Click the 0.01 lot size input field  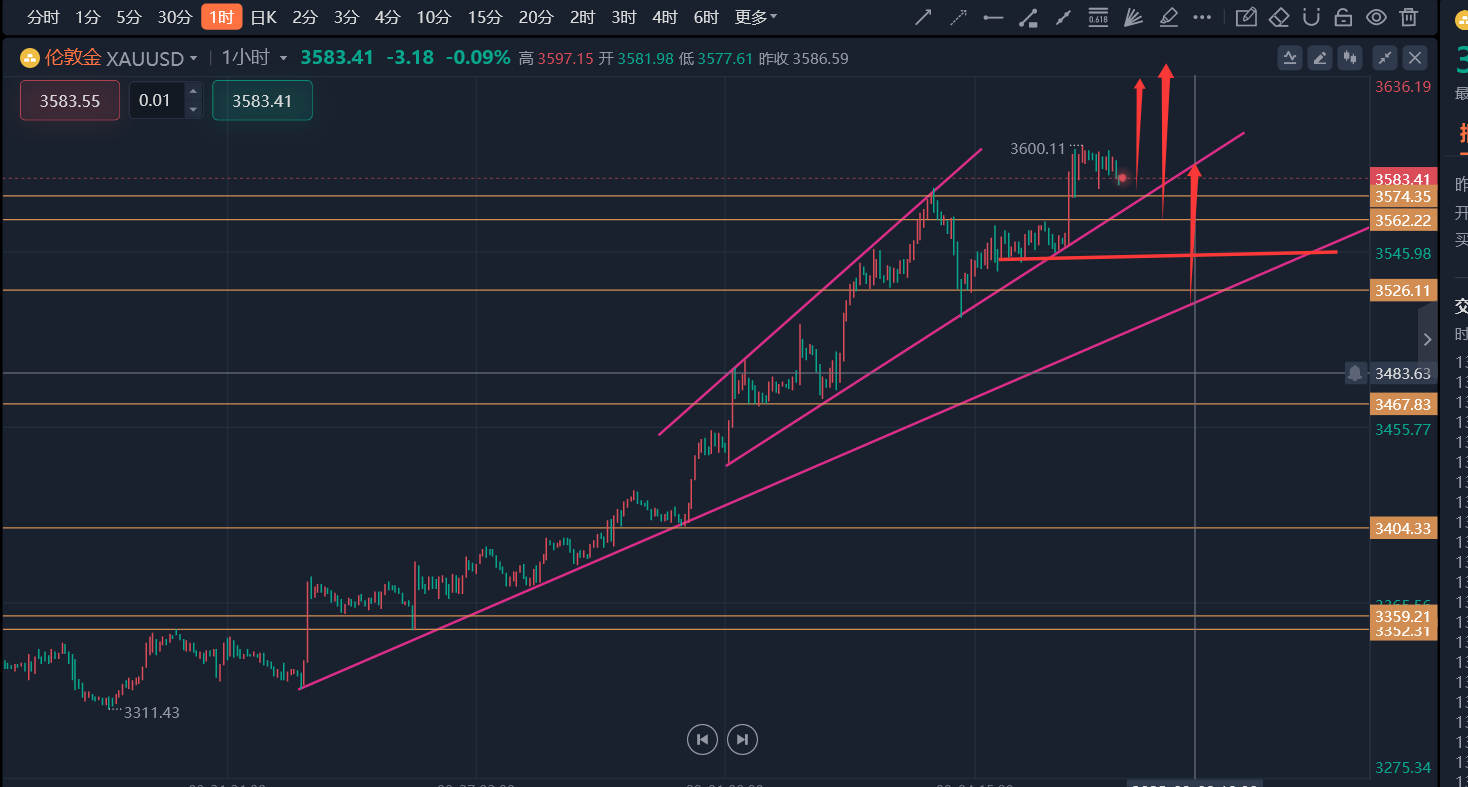[155, 101]
